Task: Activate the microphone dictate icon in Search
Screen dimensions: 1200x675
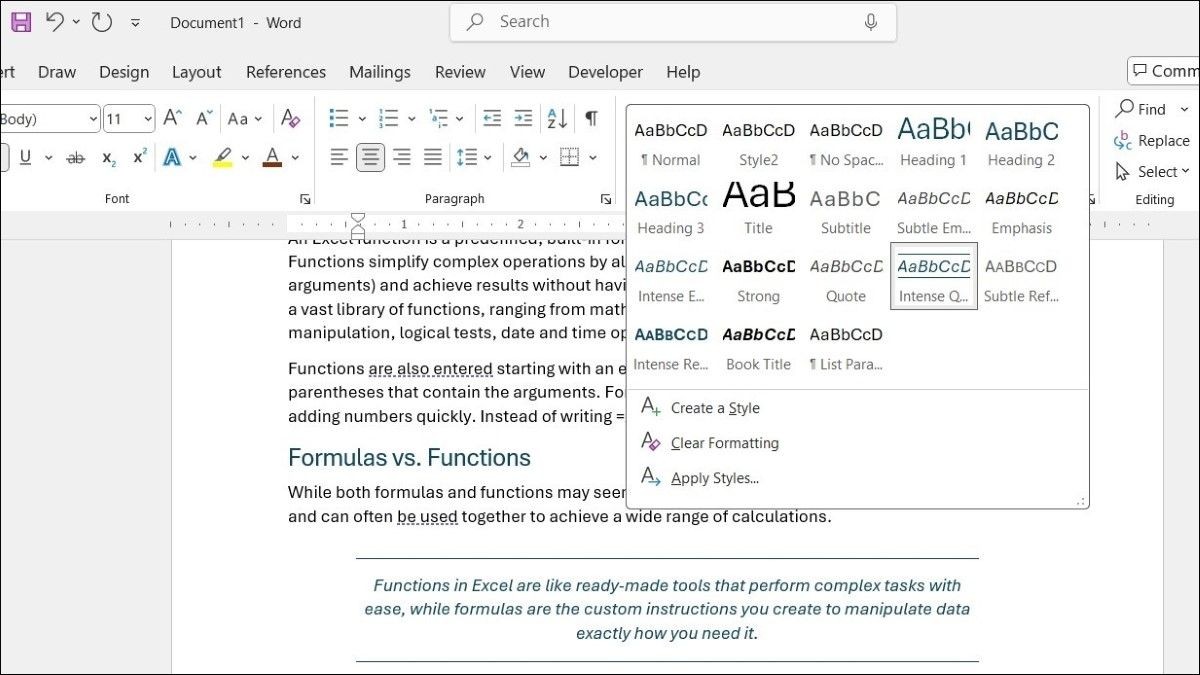Action: (870, 22)
